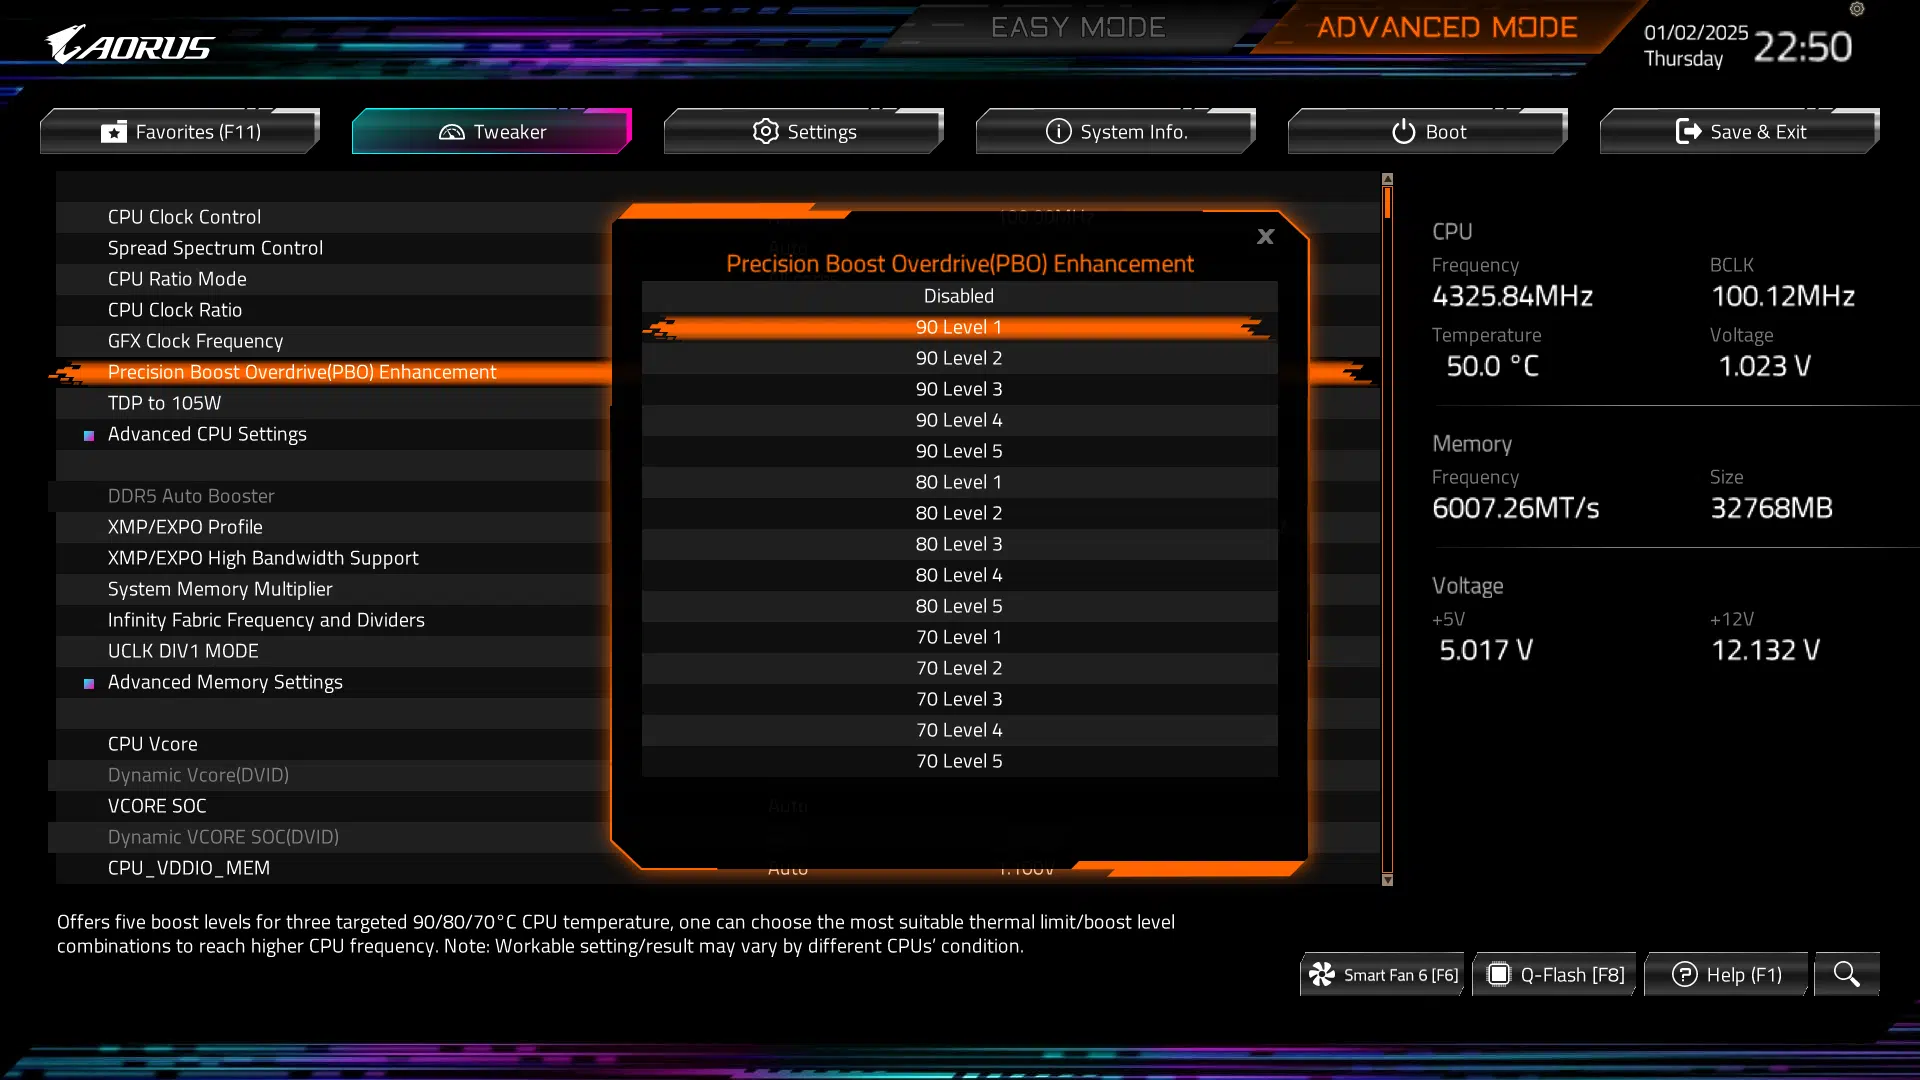Viewport: 1920px width, 1080px height.
Task: Select 70 Level 2 option
Action: [959, 668]
